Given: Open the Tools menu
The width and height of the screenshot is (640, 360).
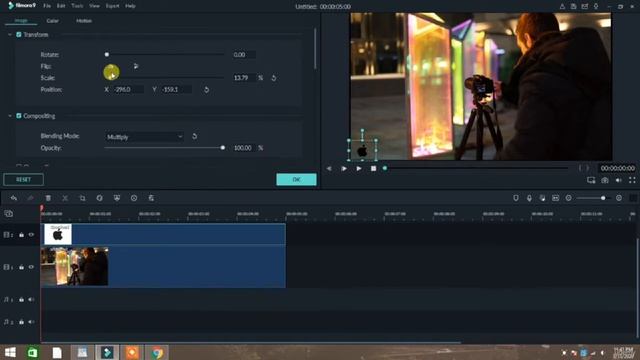Looking at the screenshot, I should (x=77, y=6).
